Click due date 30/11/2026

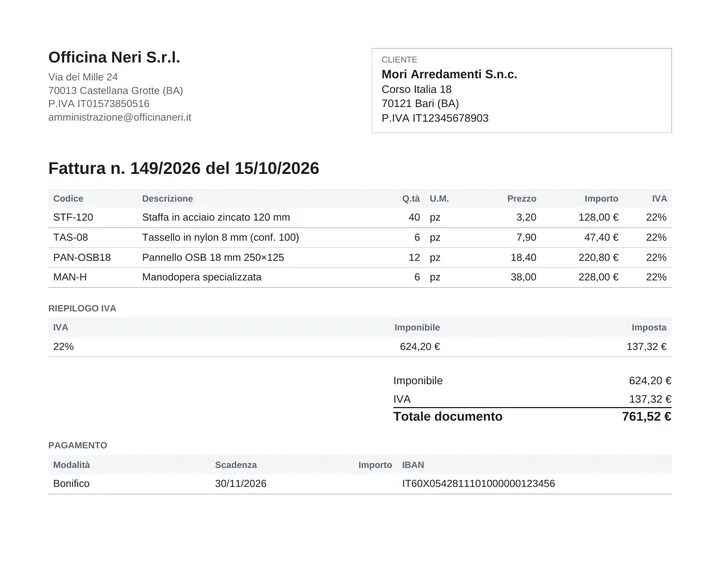coord(241,484)
